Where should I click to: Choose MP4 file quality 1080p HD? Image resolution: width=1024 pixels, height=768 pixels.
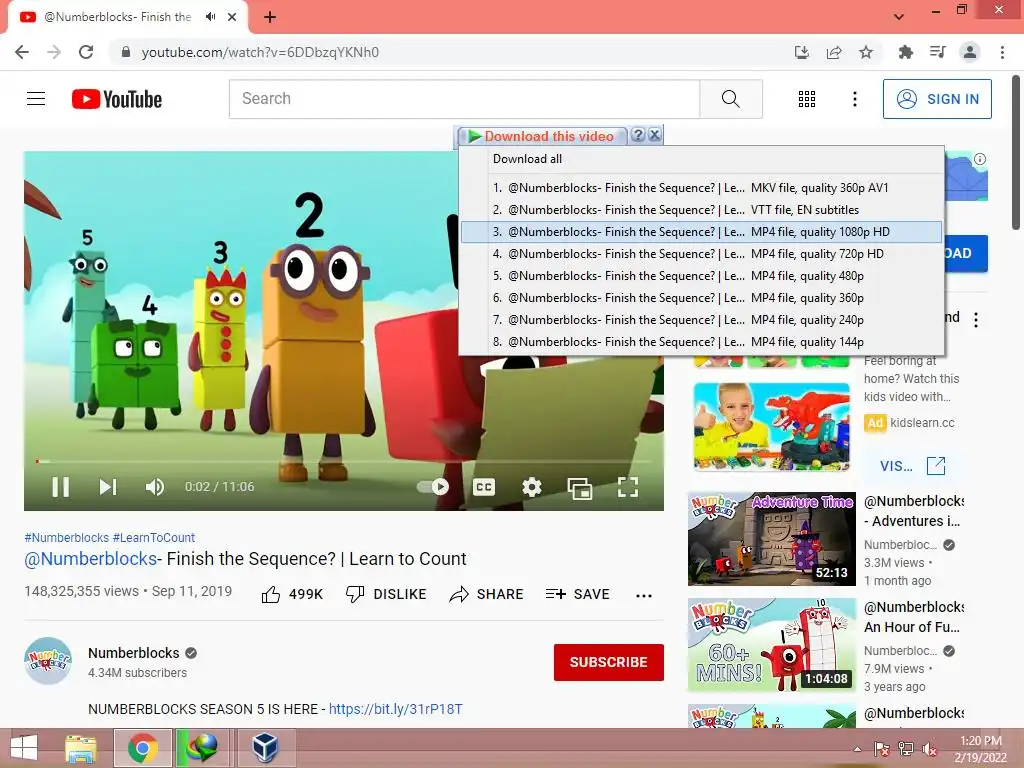pyautogui.click(x=701, y=232)
